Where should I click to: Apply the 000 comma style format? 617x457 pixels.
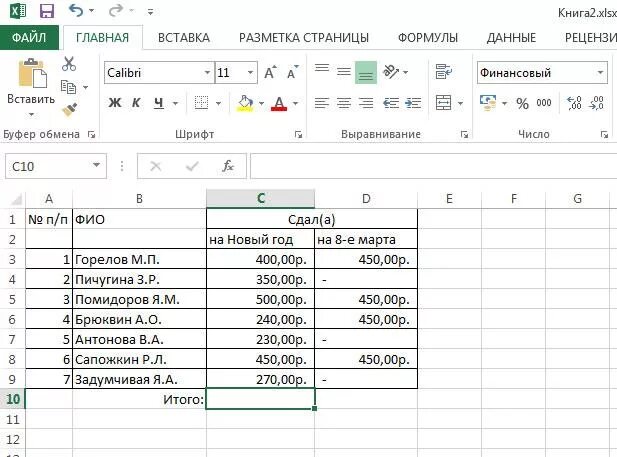click(x=544, y=103)
